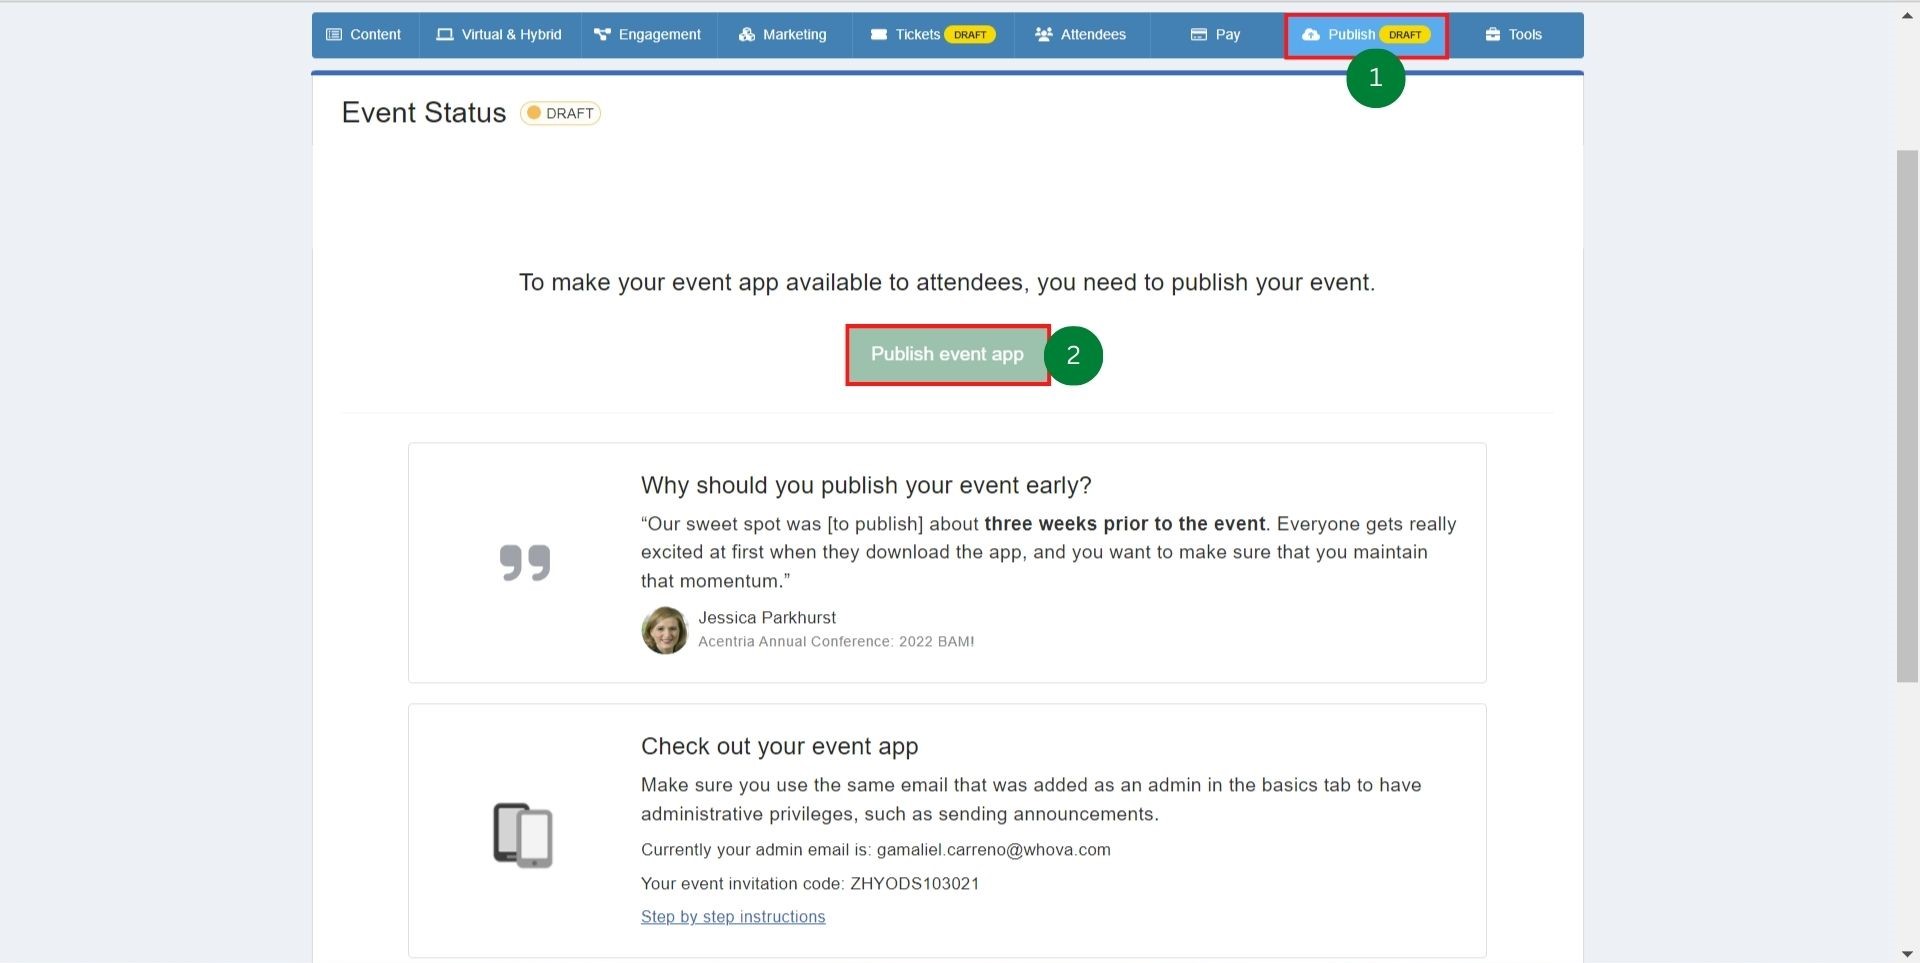Click the large quotation mark icon

(525, 563)
